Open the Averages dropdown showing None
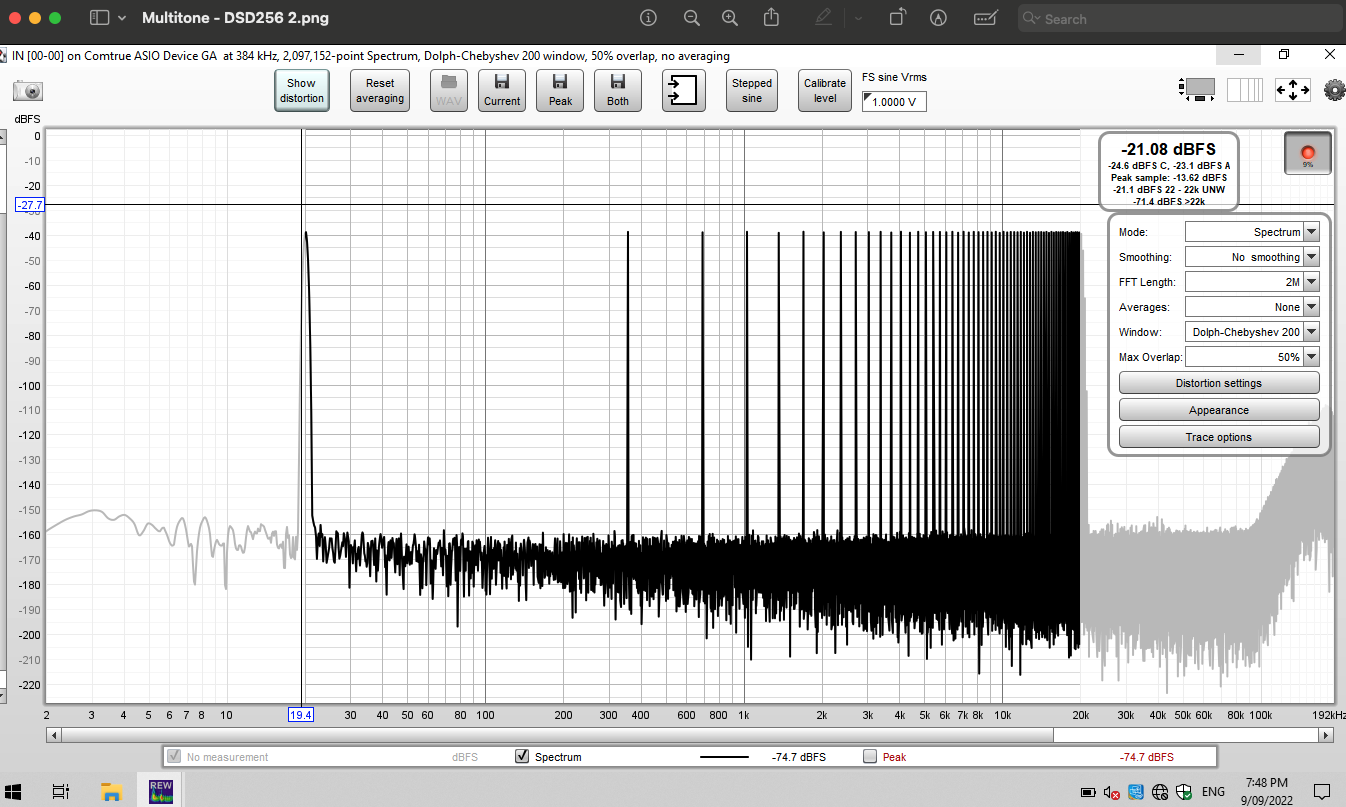 [x=1252, y=307]
